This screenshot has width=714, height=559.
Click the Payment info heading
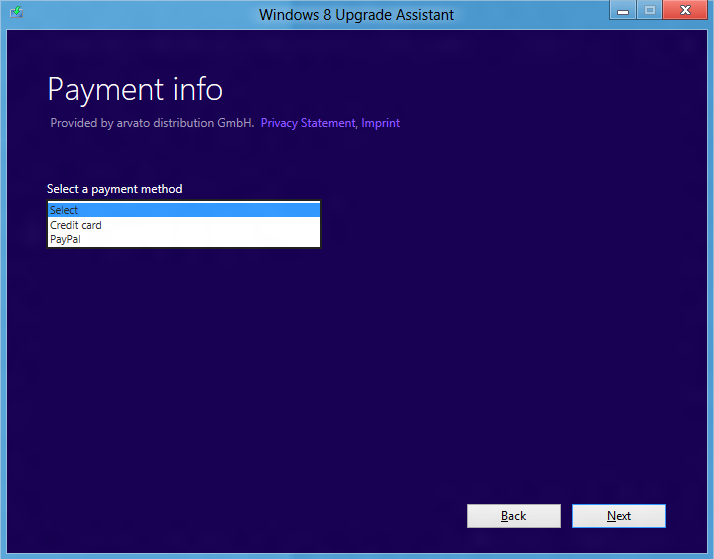tap(135, 89)
